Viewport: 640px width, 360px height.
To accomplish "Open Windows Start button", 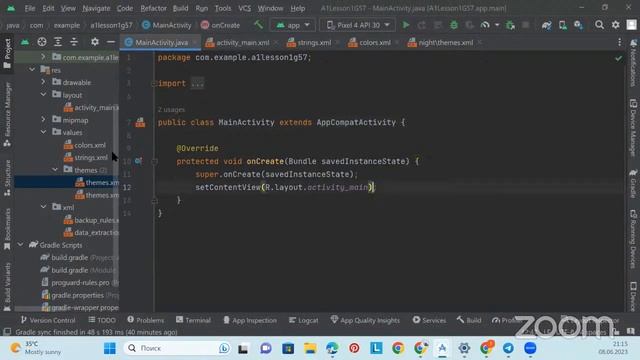I will pyautogui.click(x=109, y=348).
